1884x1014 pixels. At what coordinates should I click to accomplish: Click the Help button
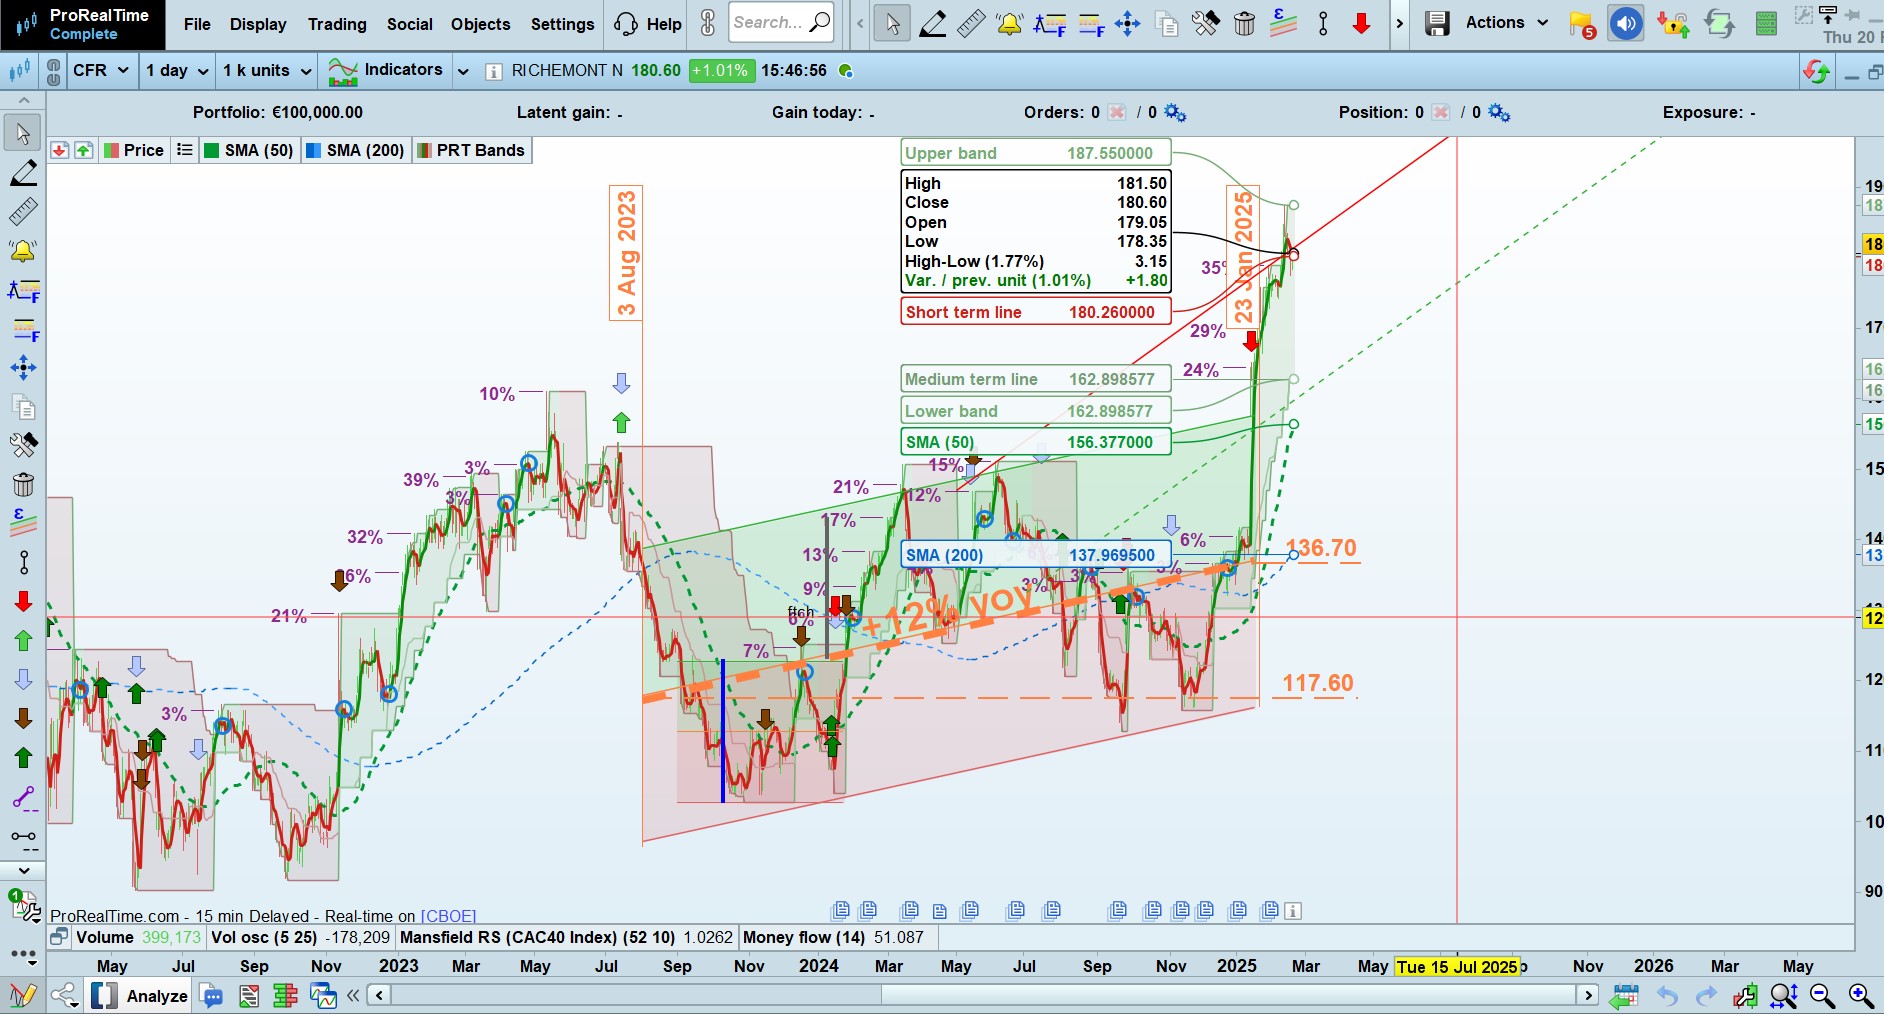tap(647, 24)
